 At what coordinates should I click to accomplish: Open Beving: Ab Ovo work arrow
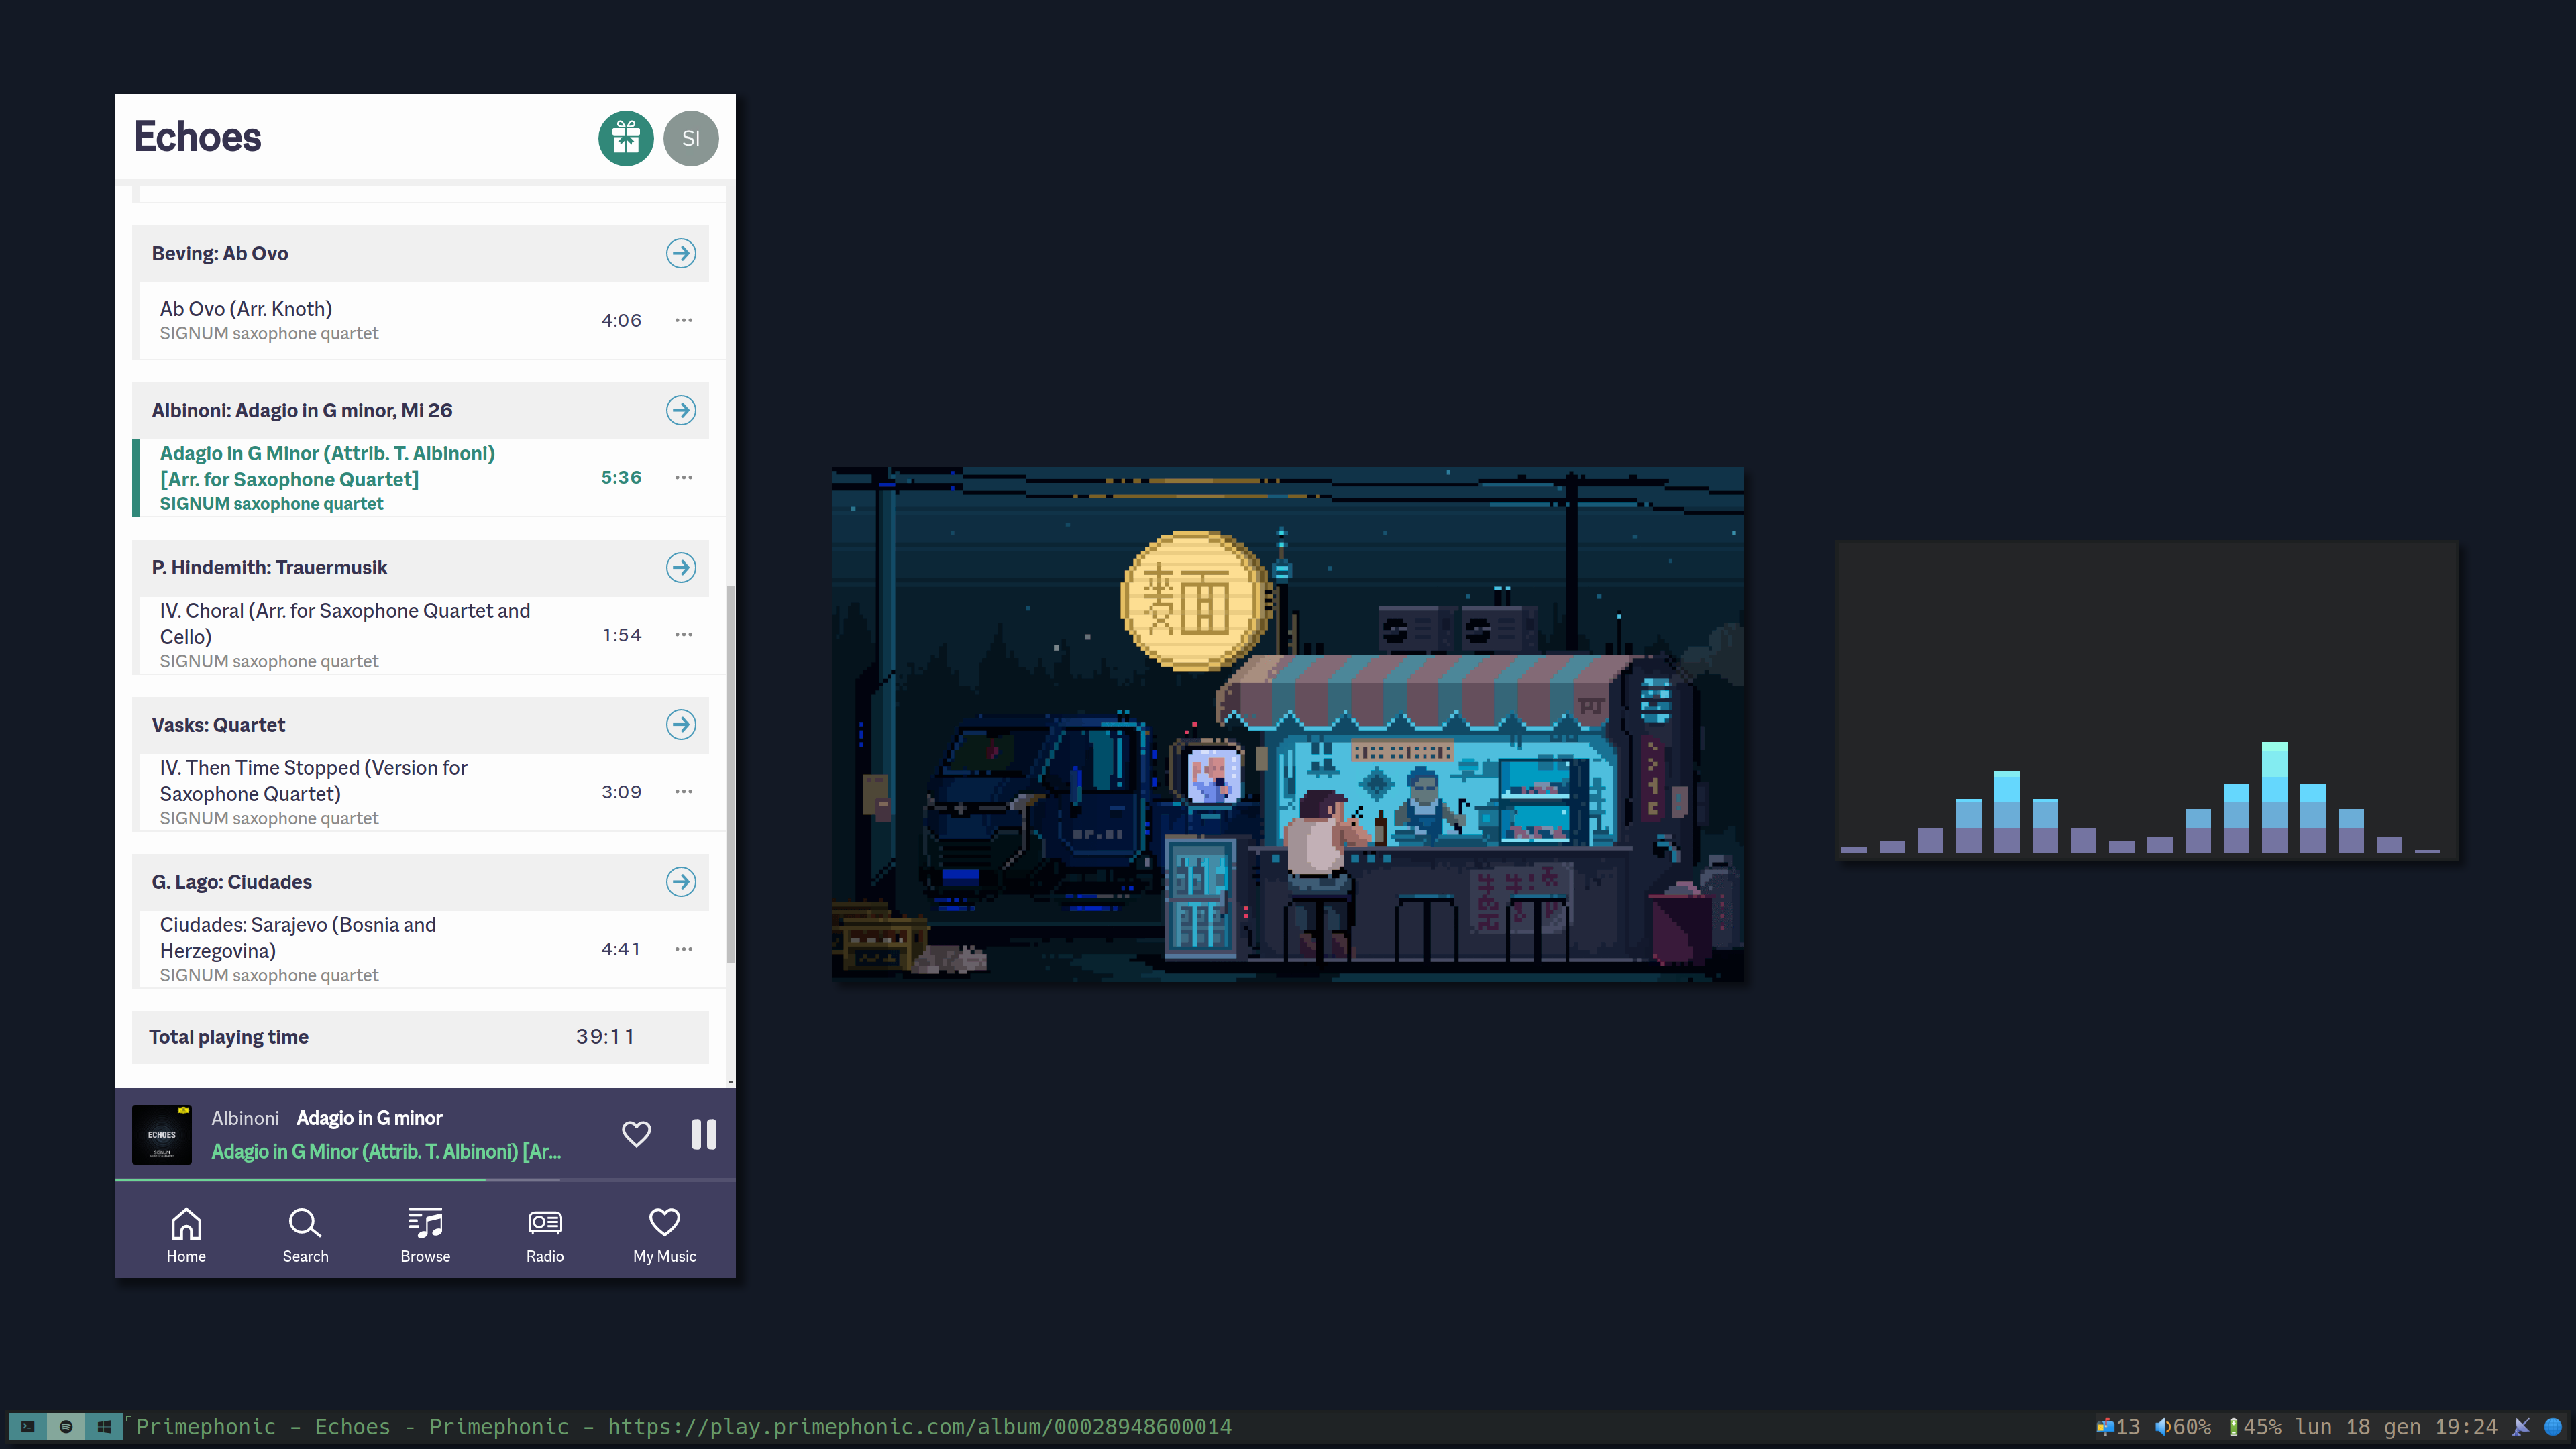[x=681, y=253]
